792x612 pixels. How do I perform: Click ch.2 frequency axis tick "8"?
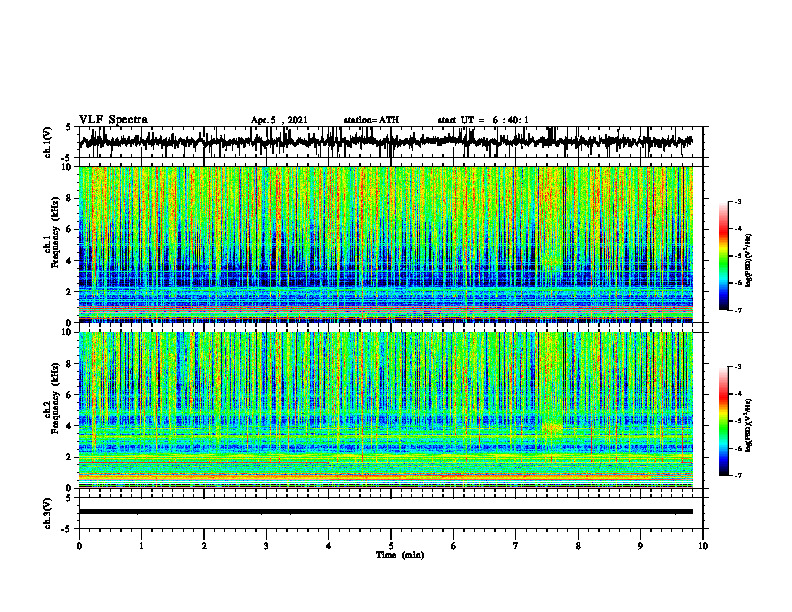(69, 364)
